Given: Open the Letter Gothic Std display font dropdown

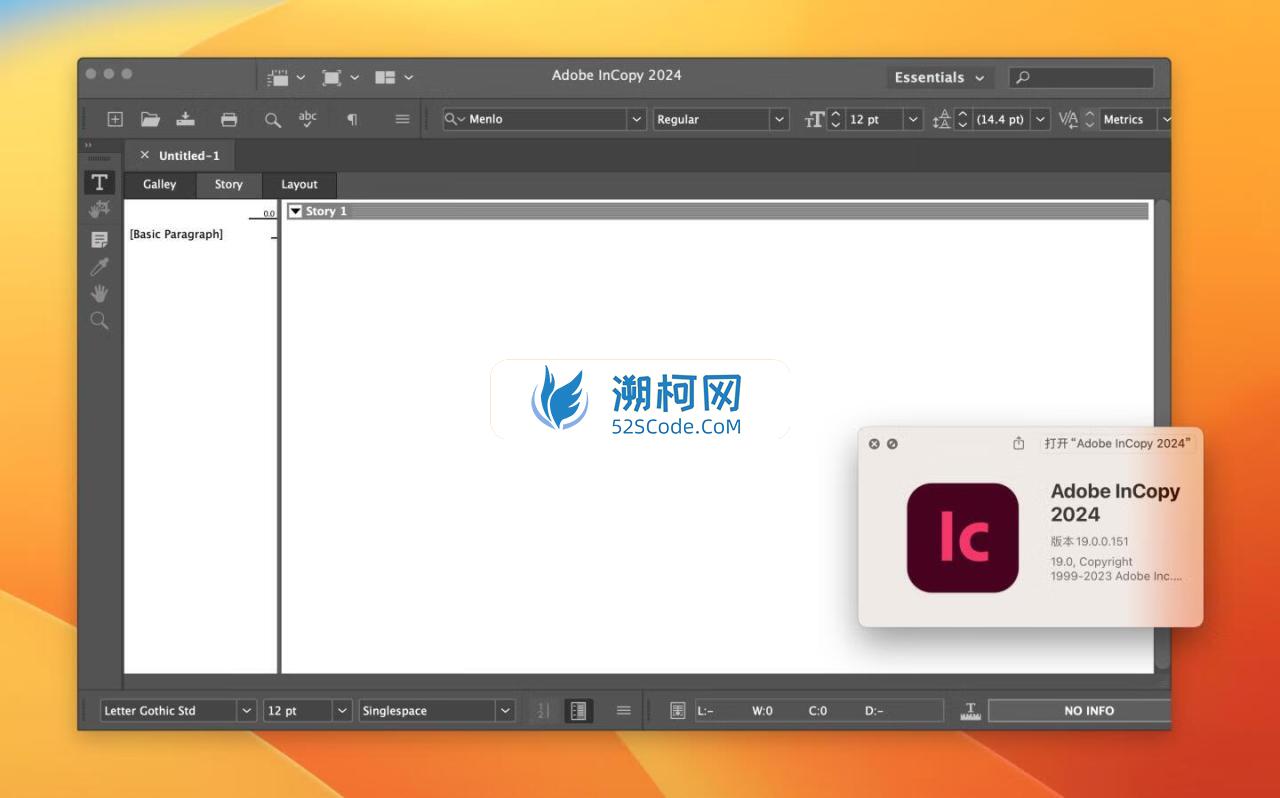Looking at the screenshot, I should pyautogui.click(x=247, y=711).
